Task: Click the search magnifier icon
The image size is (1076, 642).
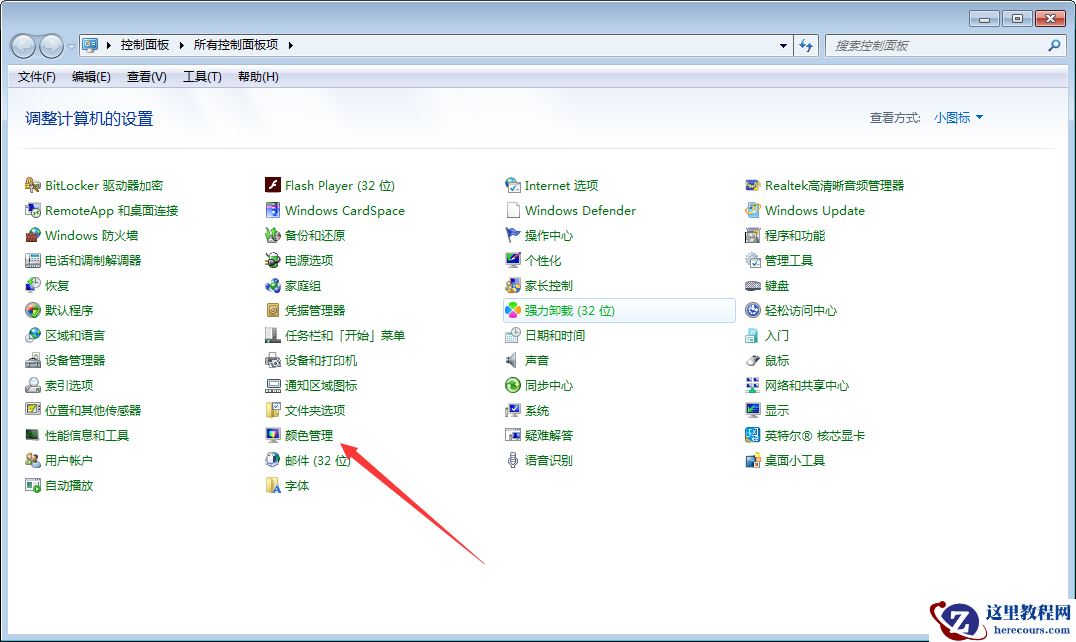Action: pyautogui.click(x=1054, y=46)
